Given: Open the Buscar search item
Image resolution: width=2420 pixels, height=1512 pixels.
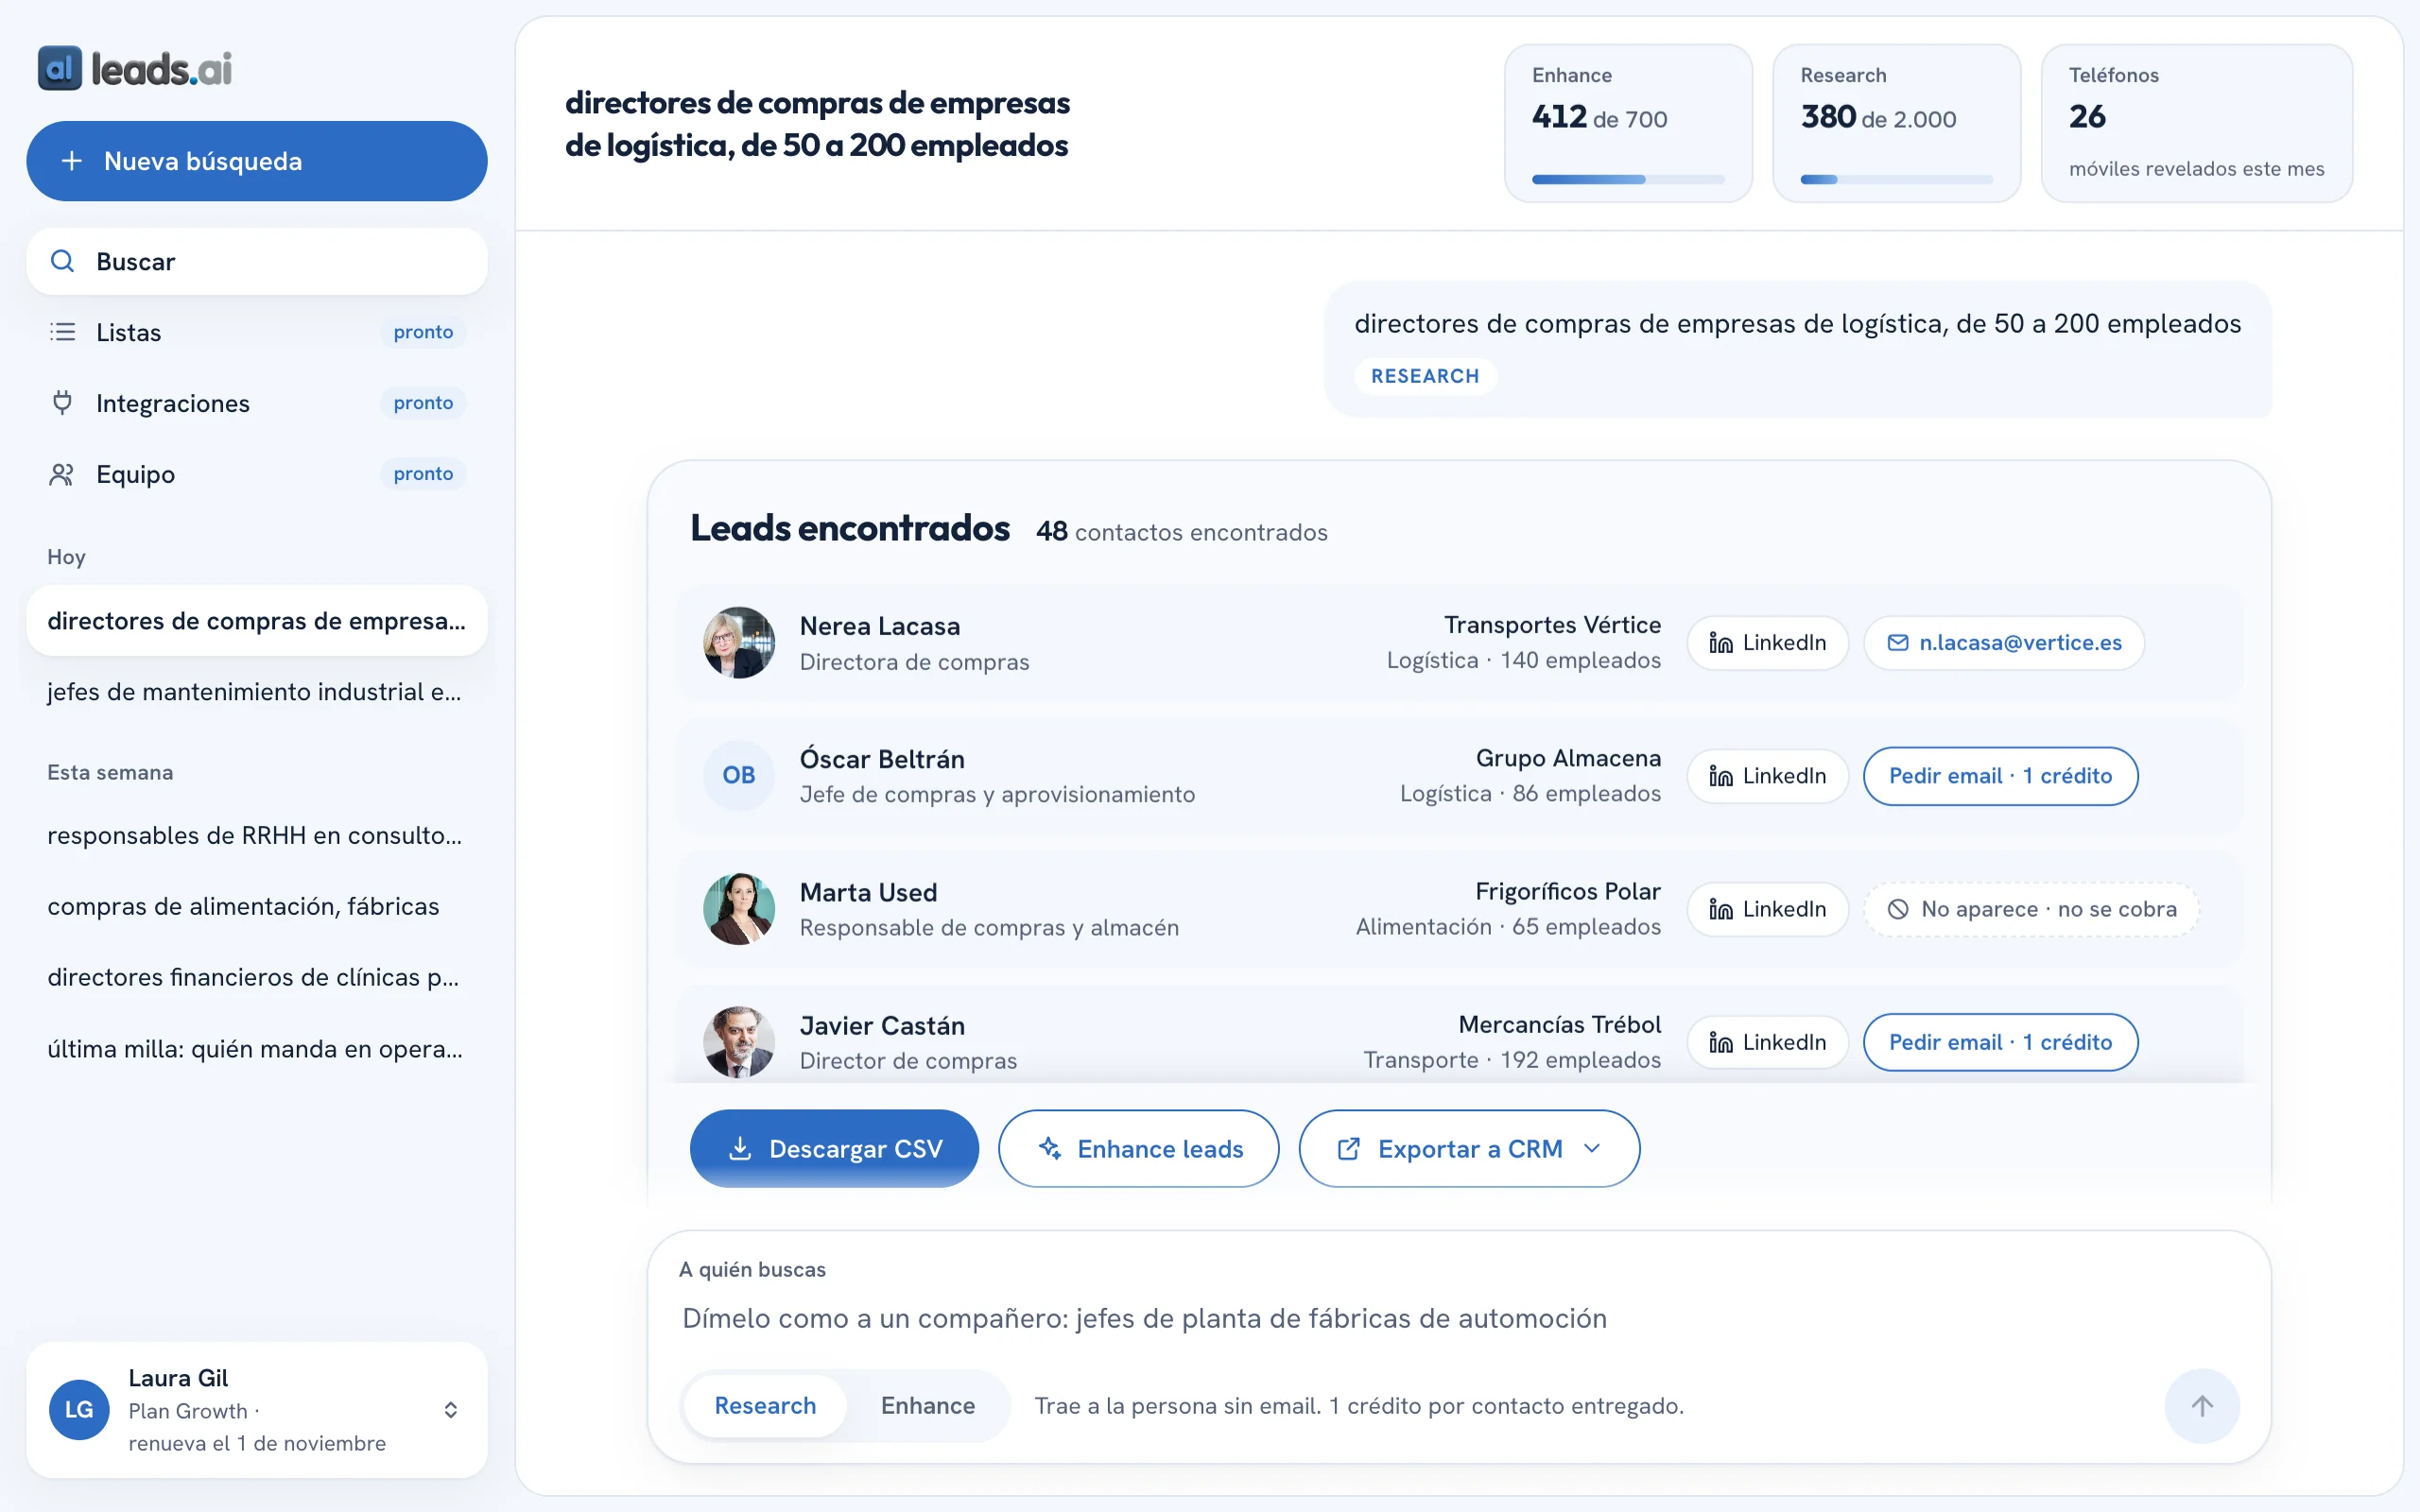Looking at the screenshot, I should pyautogui.click(x=257, y=261).
